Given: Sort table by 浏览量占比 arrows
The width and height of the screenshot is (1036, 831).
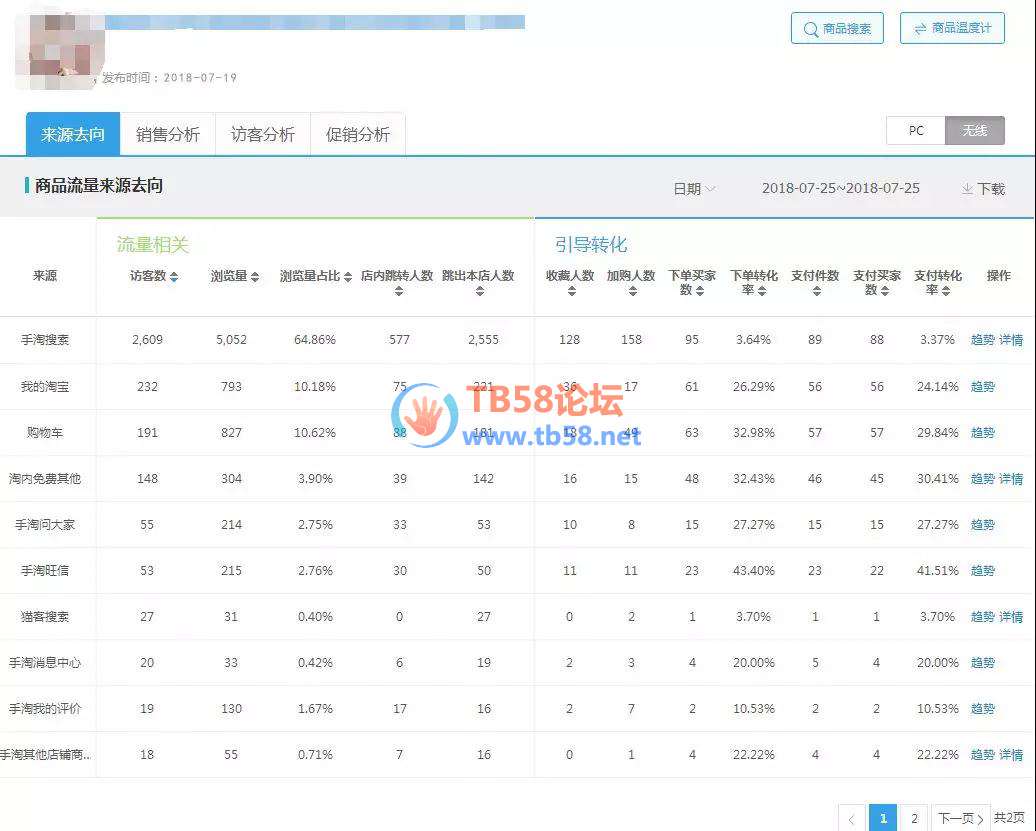Looking at the screenshot, I should 347,277.
